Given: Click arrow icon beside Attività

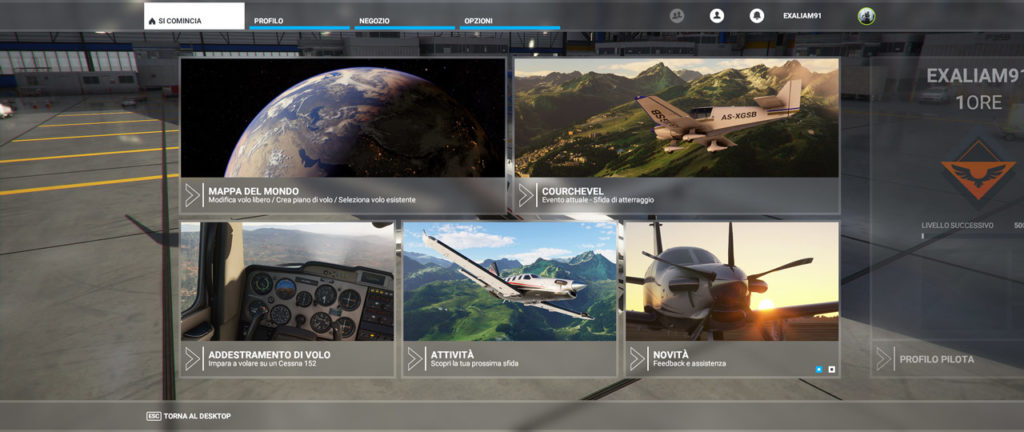Looking at the screenshot, I should pos(415,359).
